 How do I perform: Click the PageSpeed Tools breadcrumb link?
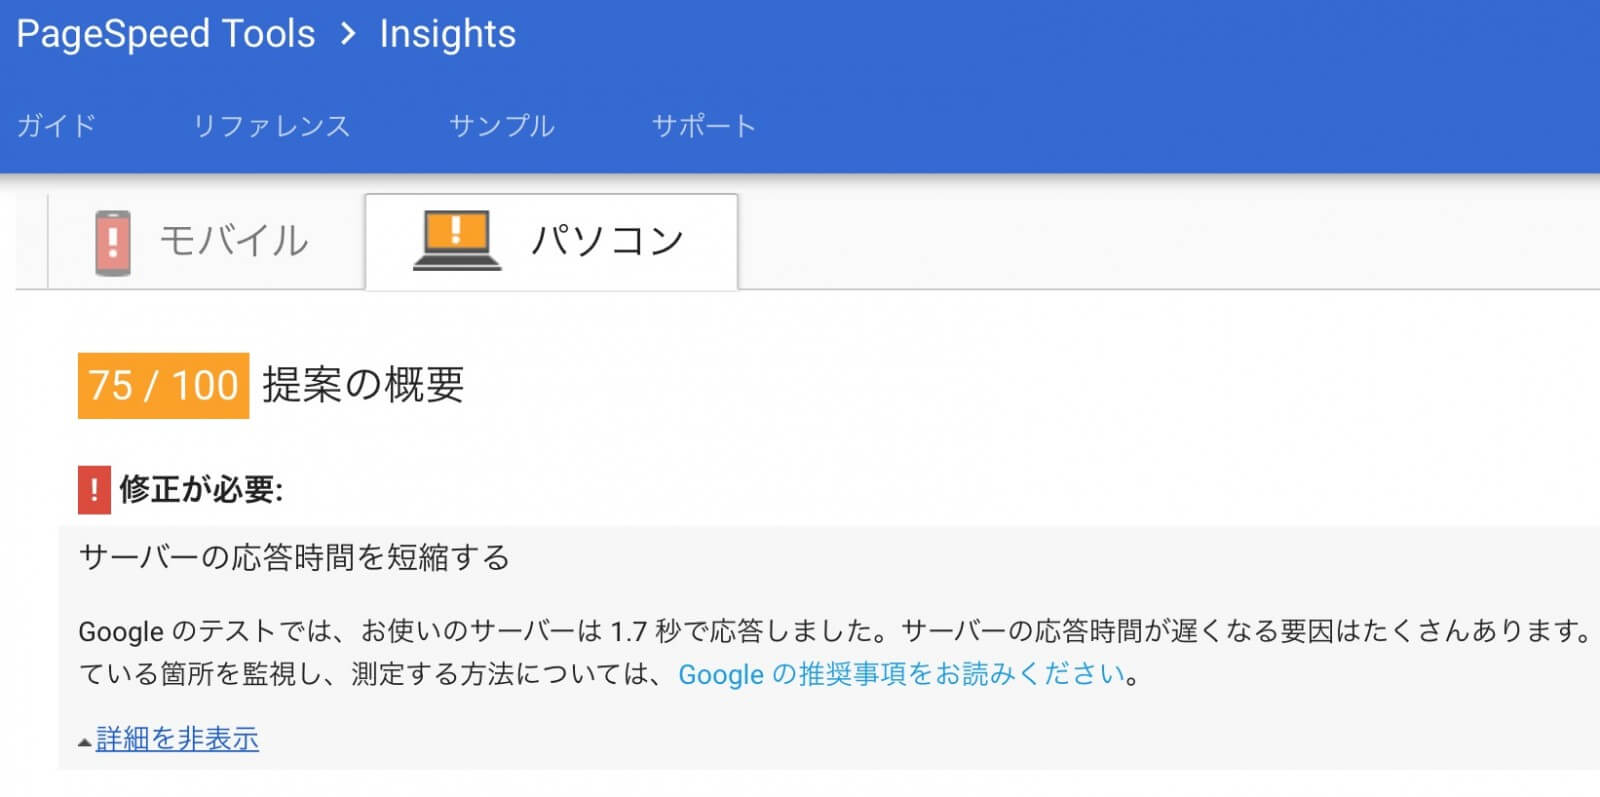pos(166,34)
